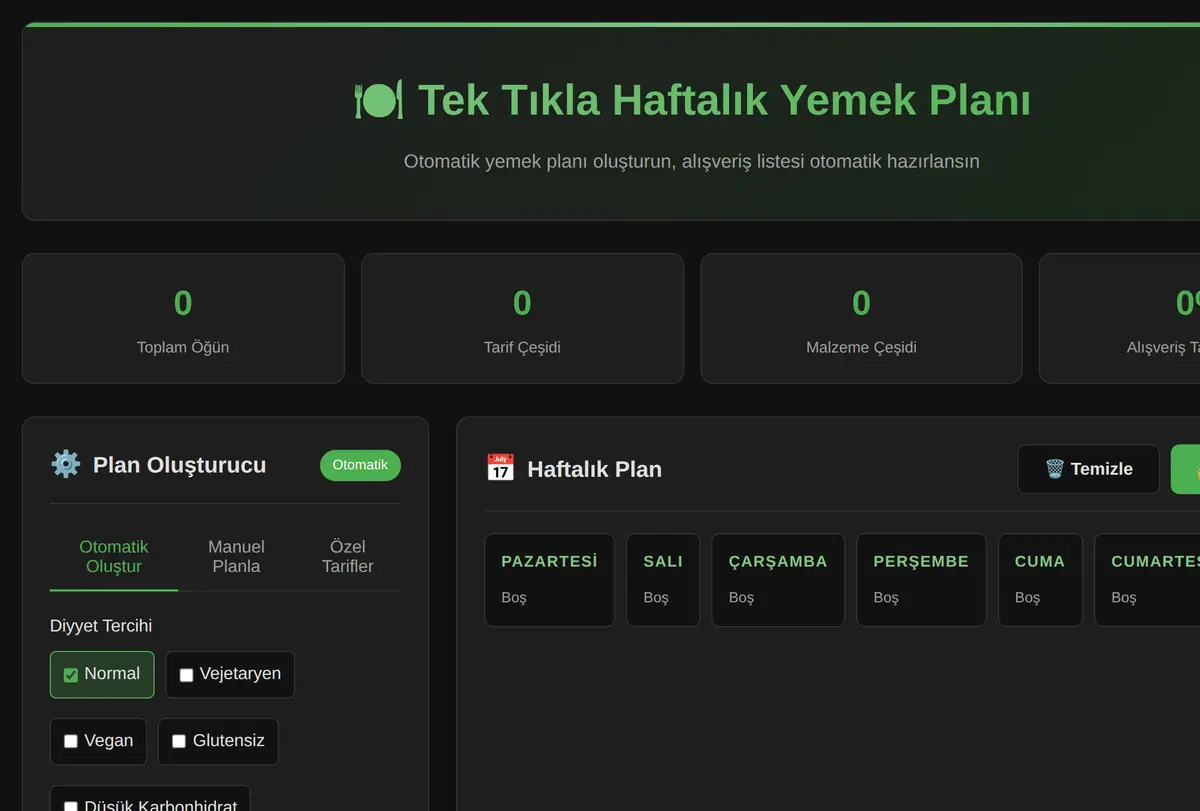Click the Toplam Öğün stat card

(x=183, y=318)
